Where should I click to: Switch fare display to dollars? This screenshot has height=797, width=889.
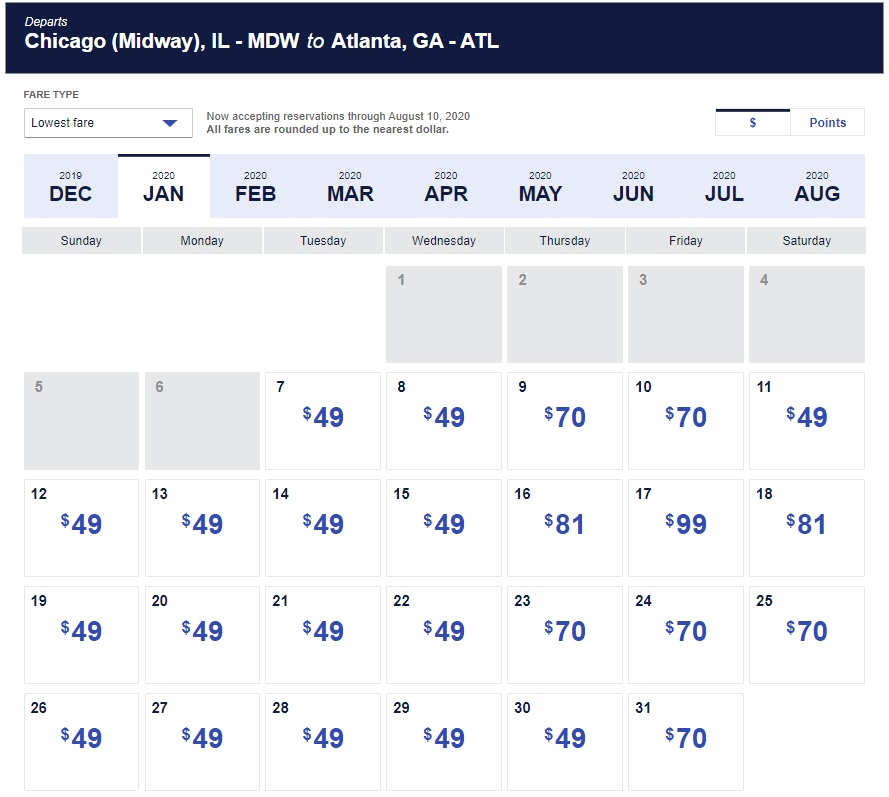tap(752, 123)
